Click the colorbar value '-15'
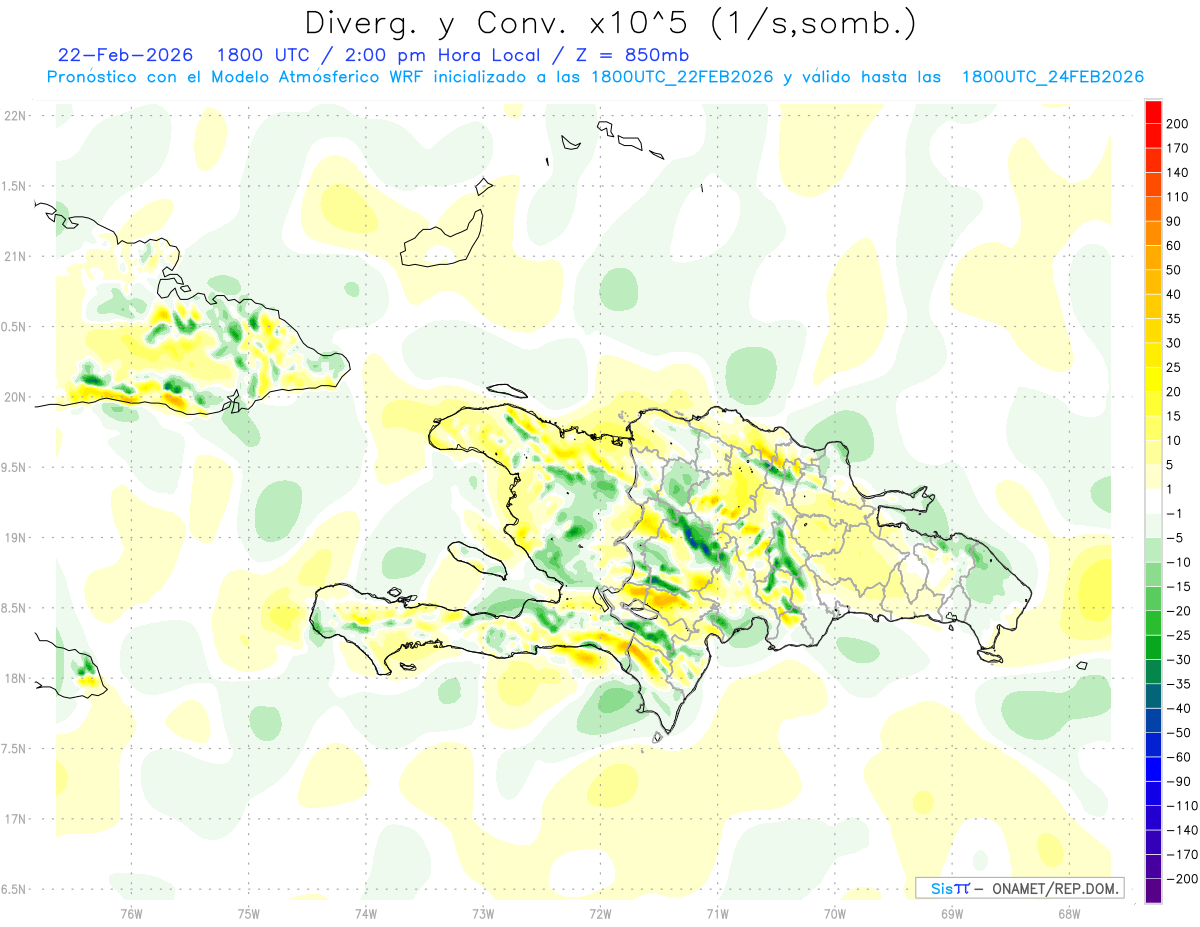The image size is (1200, 927). click(x=1180, y=587)
